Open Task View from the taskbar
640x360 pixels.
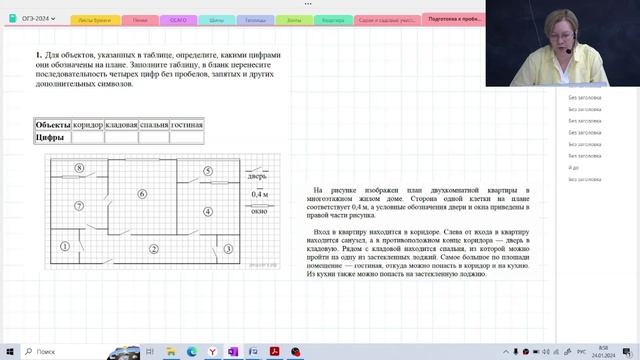(150, 351)
